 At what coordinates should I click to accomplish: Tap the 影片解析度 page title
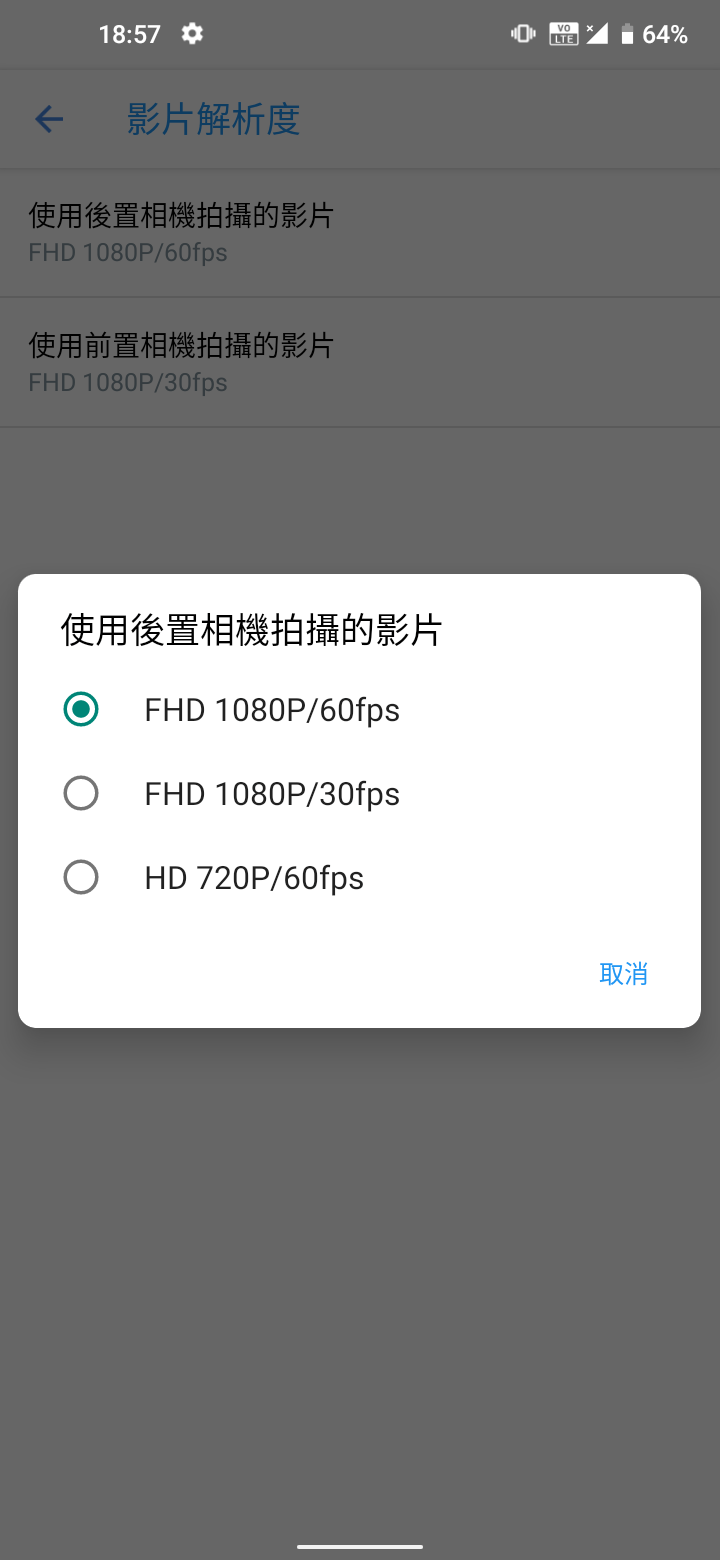point(213,120)
